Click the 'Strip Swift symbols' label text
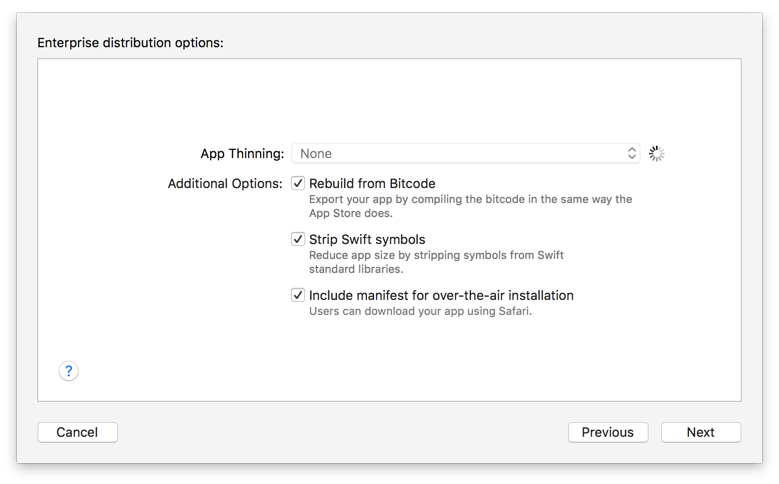779x484 pixels. click(x=367, y=239)
